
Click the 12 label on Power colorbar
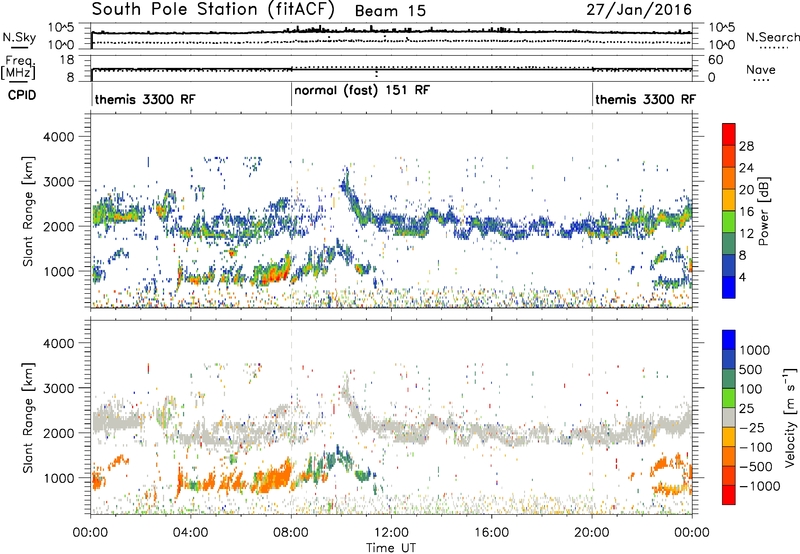pyautogui.click(x=746, y=234)
